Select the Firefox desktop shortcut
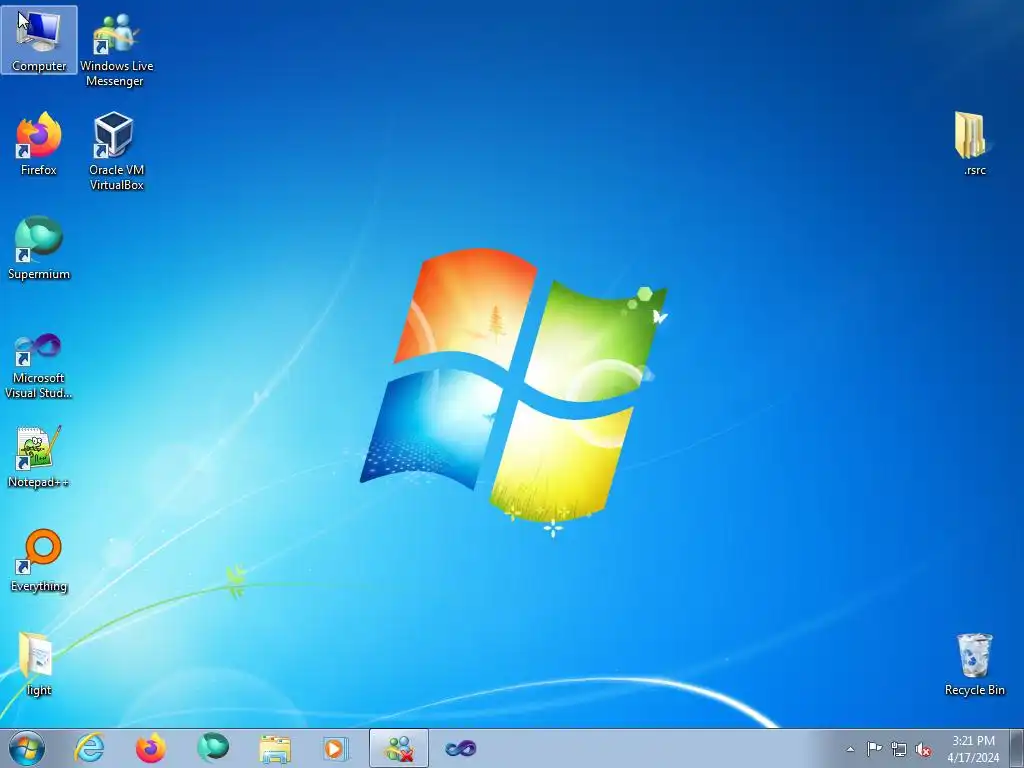Image resolution: width=1024 pixels, height=768 pixels. (39, 144)
